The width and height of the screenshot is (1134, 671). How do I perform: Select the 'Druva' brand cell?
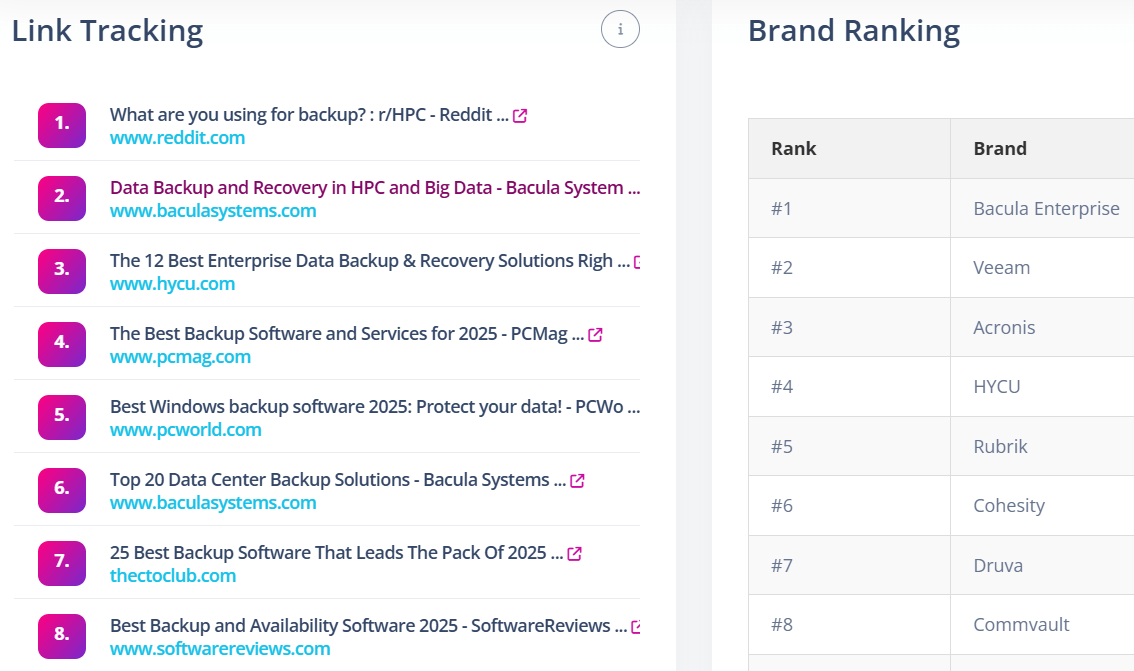(1042, 565)
